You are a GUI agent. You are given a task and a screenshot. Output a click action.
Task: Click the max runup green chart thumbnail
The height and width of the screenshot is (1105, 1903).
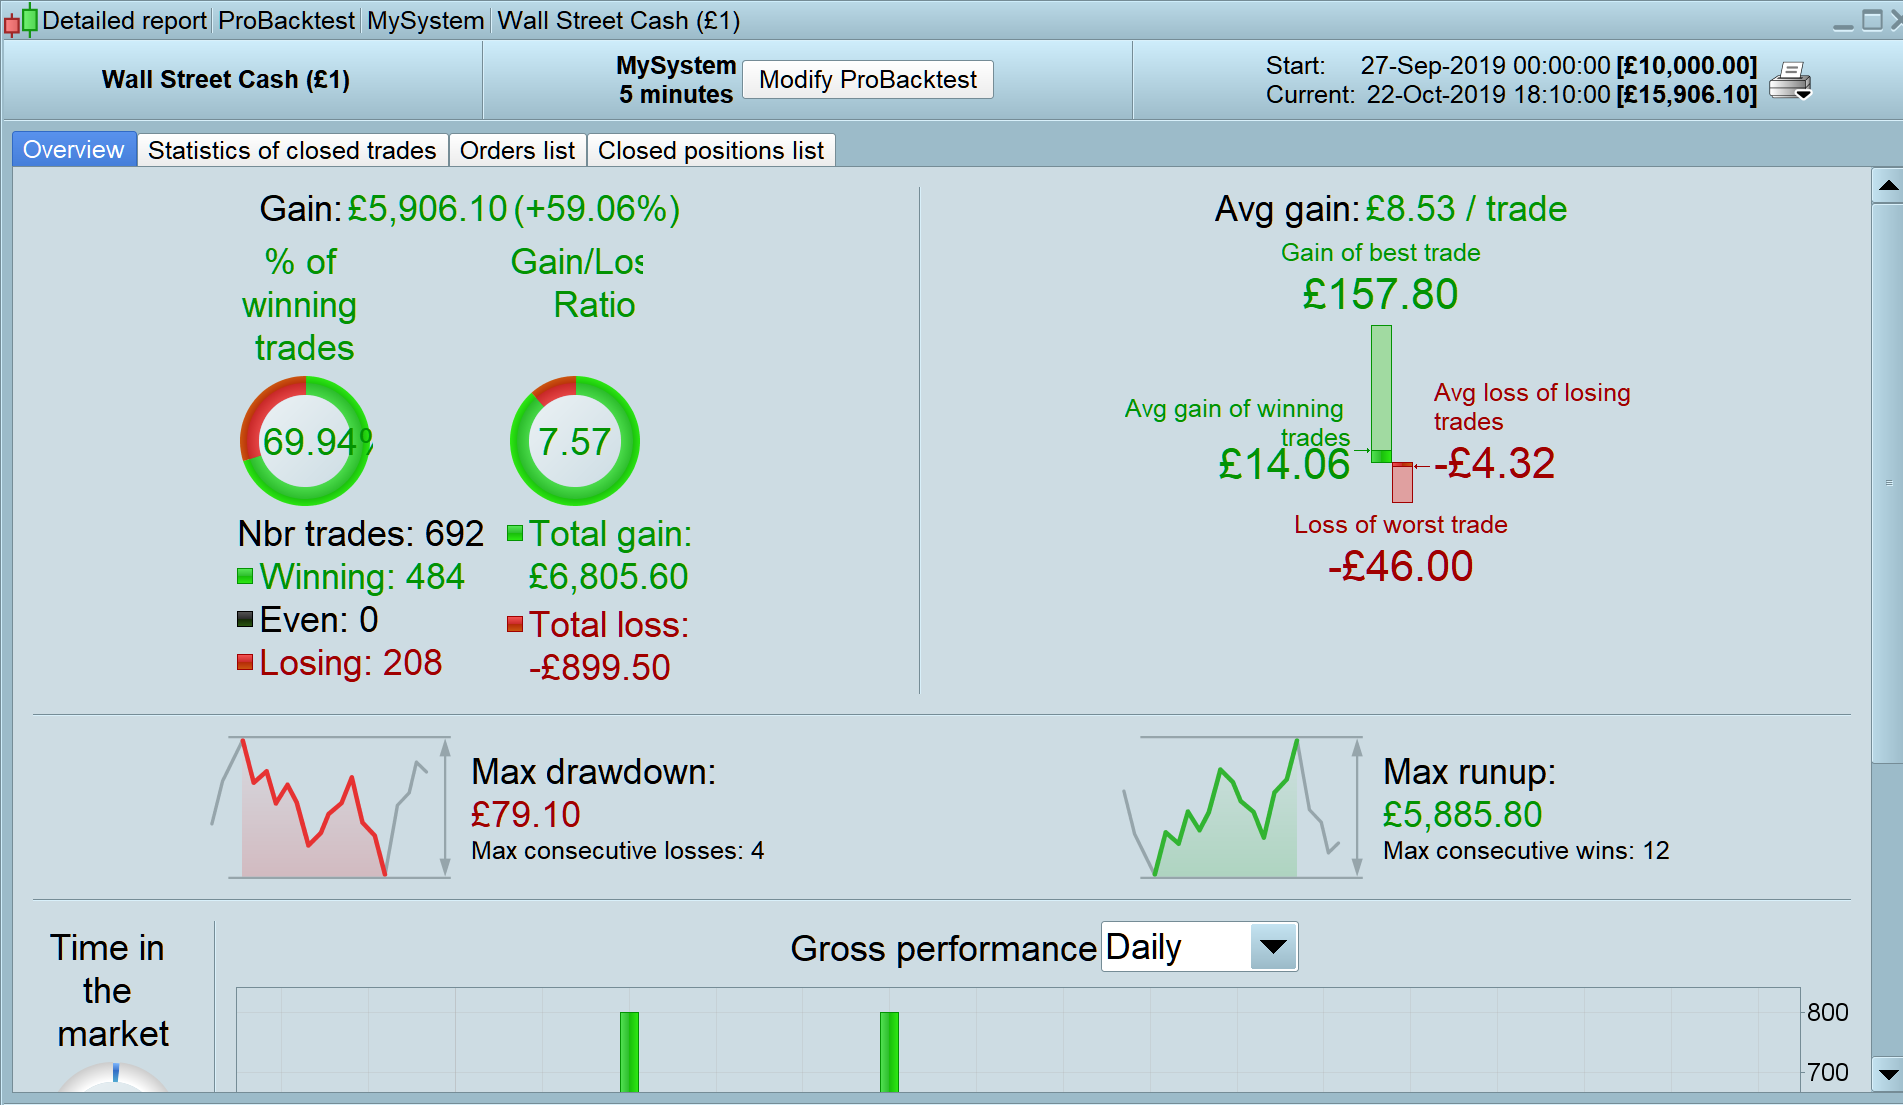click(x=1242, y=808)
